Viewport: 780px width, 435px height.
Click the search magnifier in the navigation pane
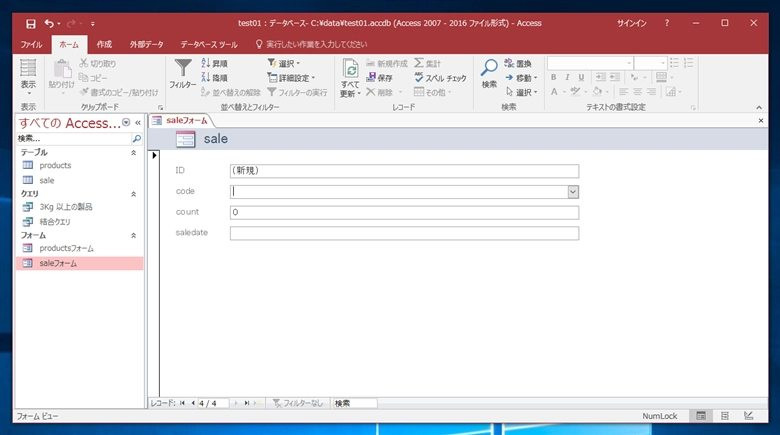(137, 138)
